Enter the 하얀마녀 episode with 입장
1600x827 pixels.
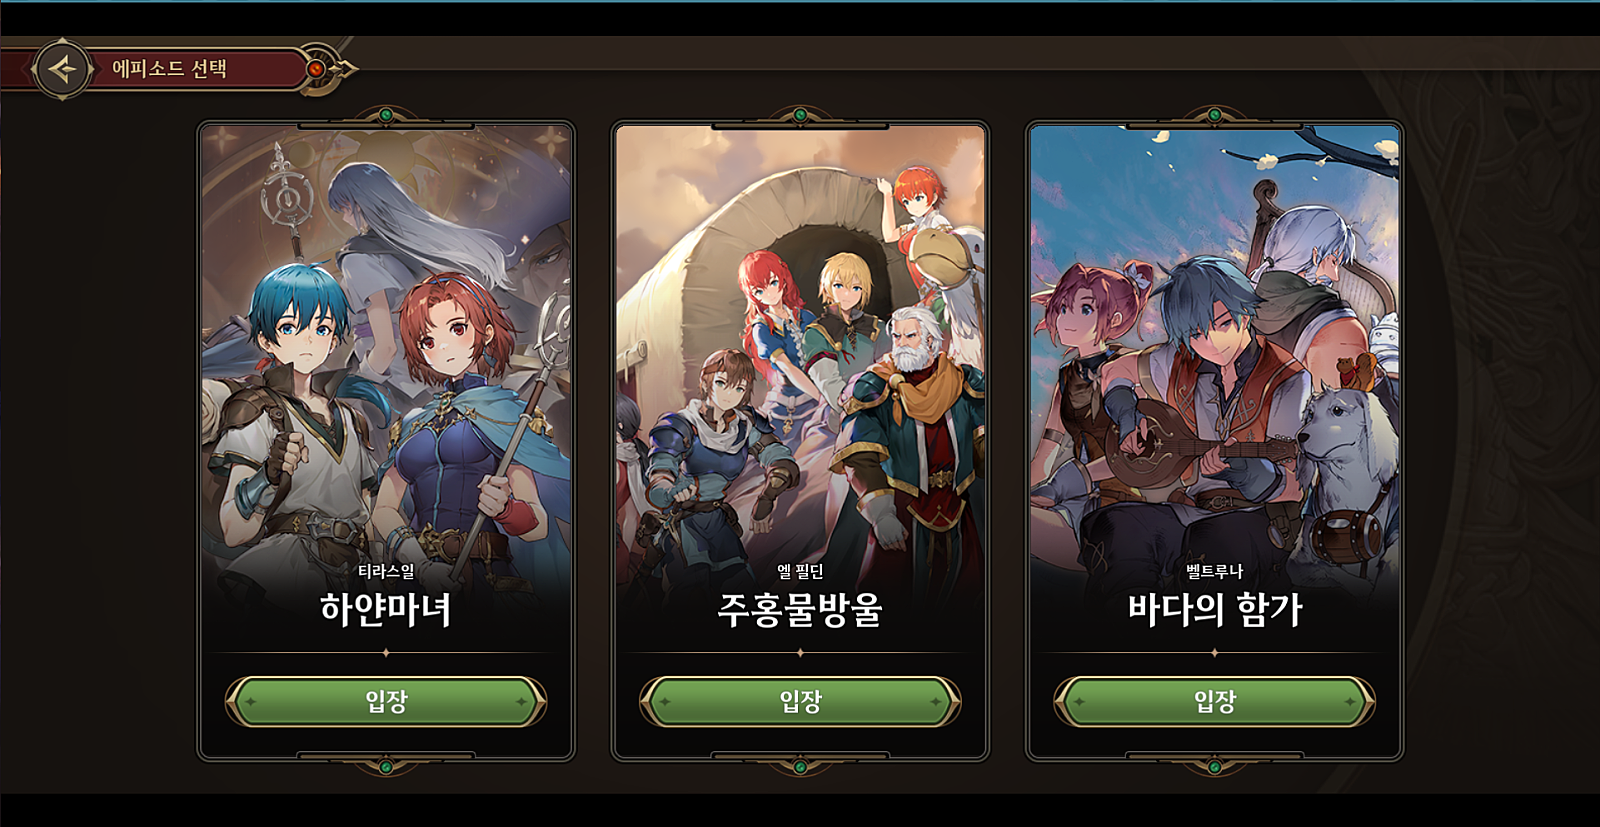pos(386,701)
